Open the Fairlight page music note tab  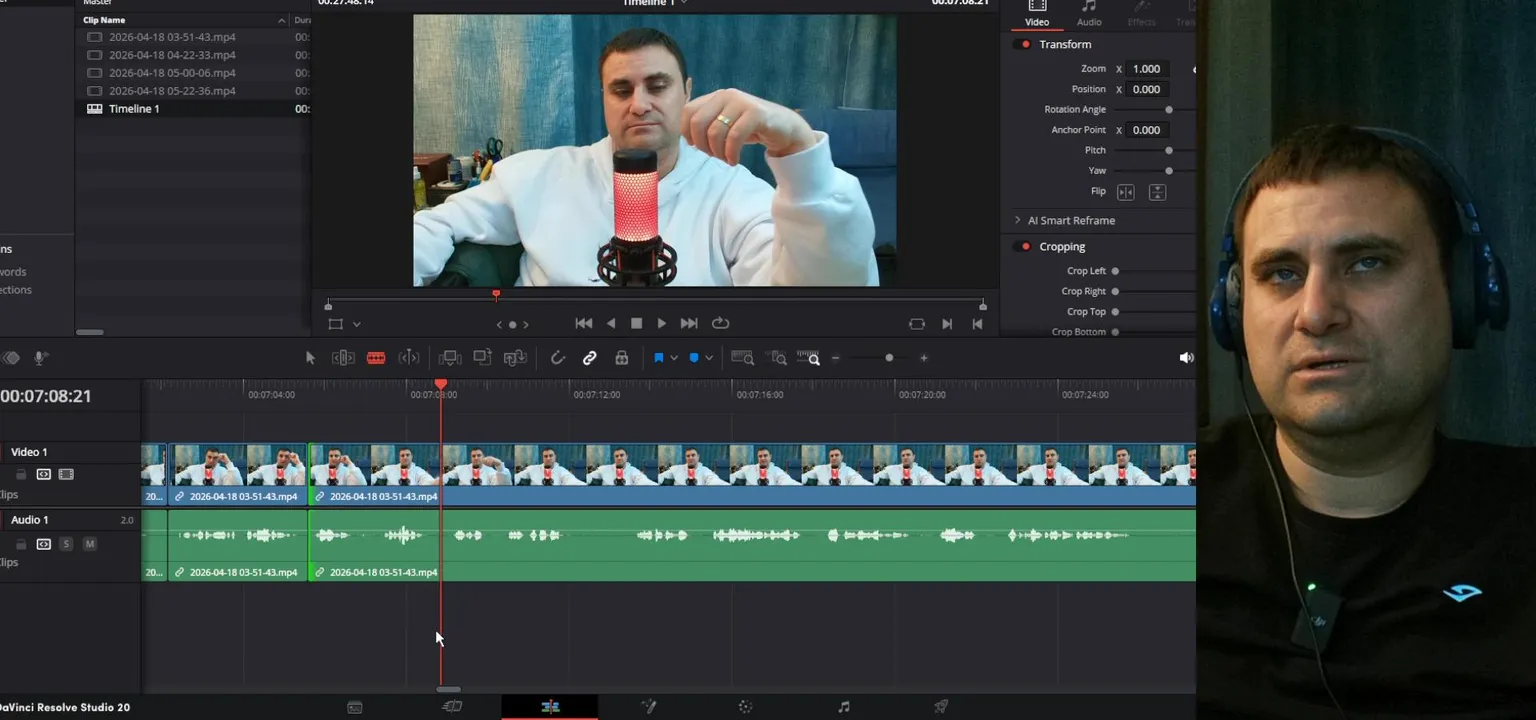[843, 707]
